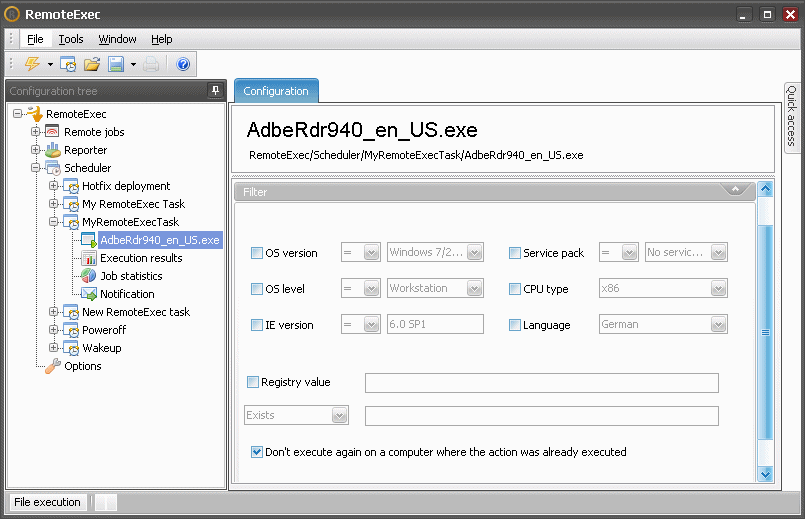Select Hotfix deployment in the tree

(126, 186)
